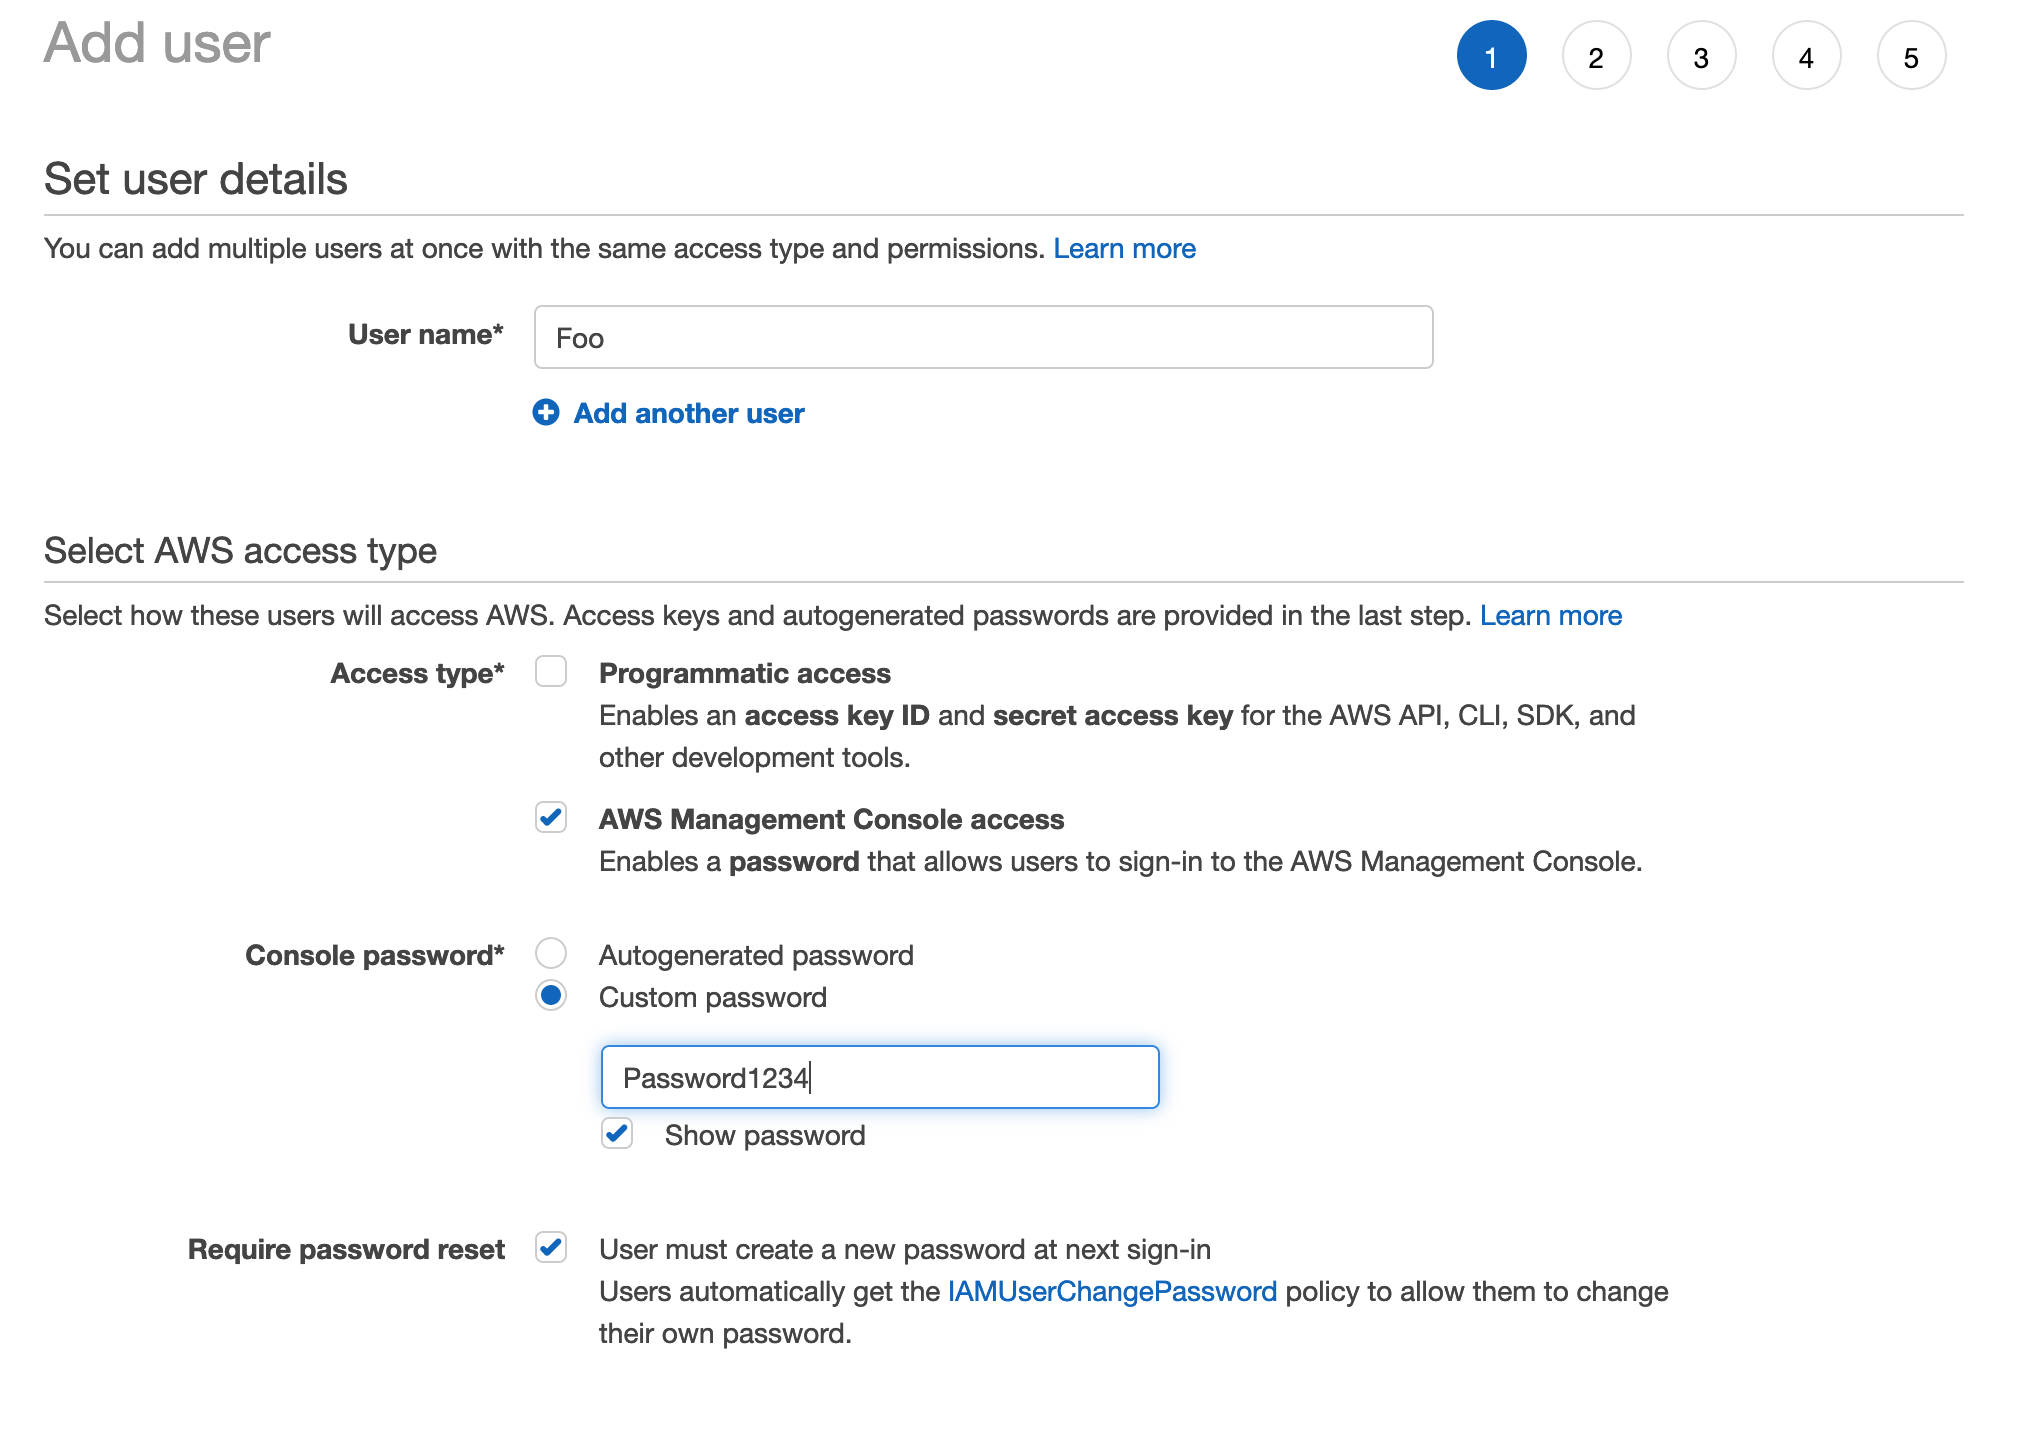Go to wizard step 1 circle

(x=1491, y=55)
